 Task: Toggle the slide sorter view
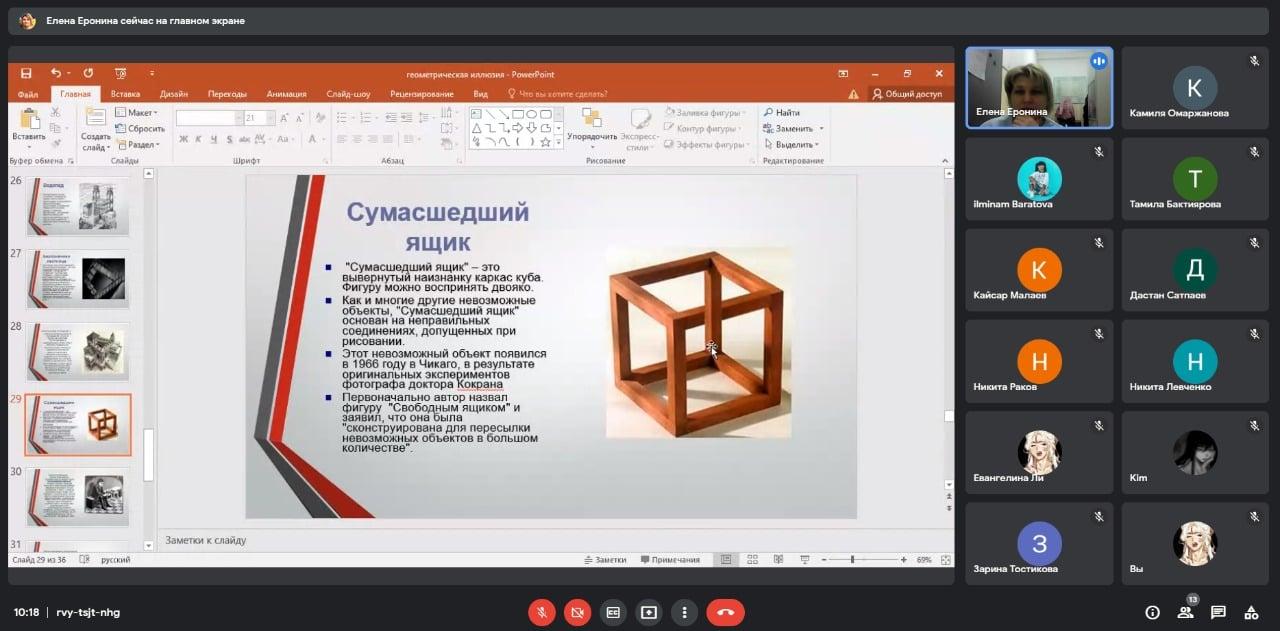(x=752, y=560)
